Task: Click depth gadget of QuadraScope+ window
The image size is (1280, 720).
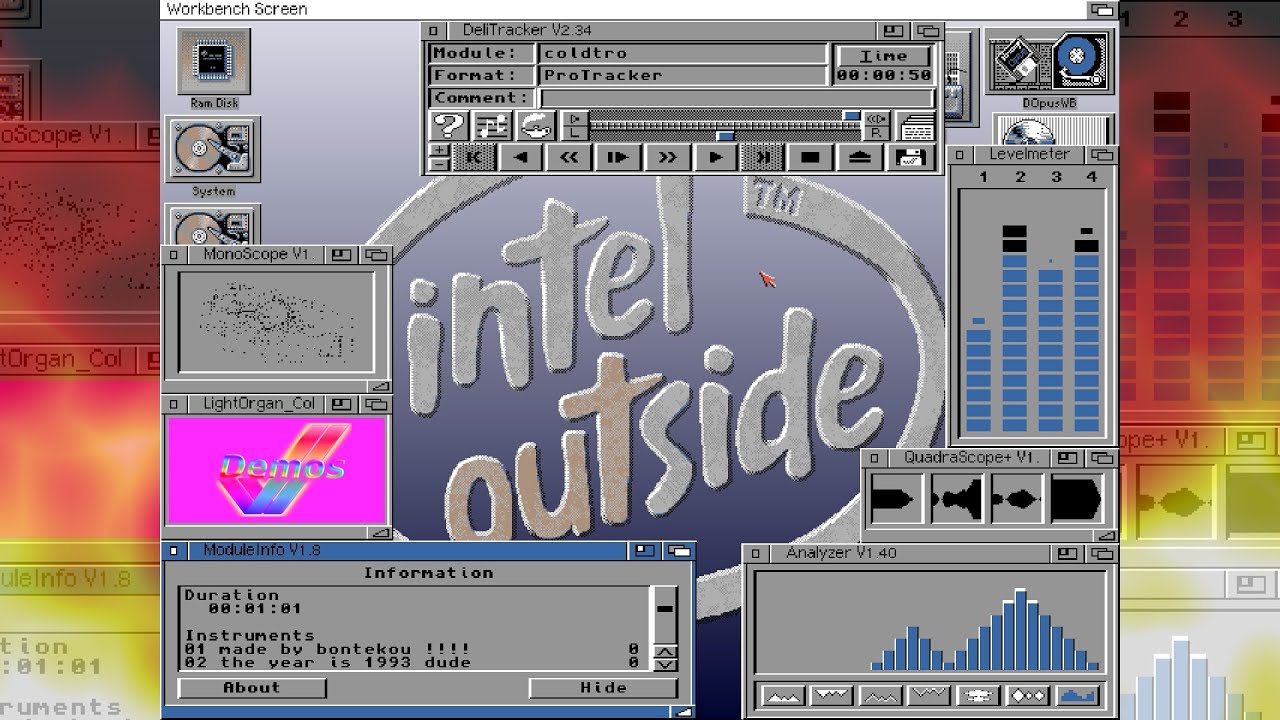Action: click(1102, 458)
